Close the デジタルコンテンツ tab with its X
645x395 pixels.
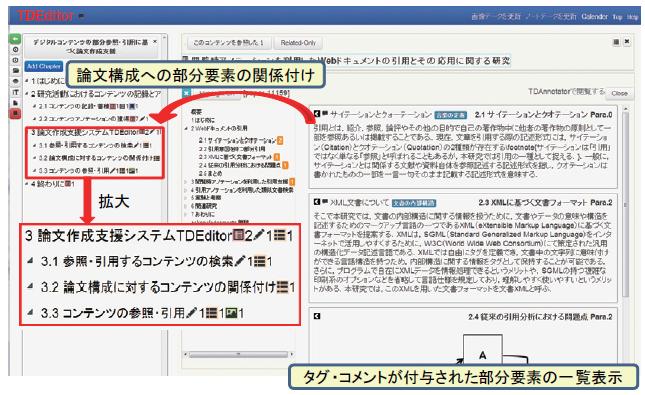pyautogui.click(x=155, y=42)
